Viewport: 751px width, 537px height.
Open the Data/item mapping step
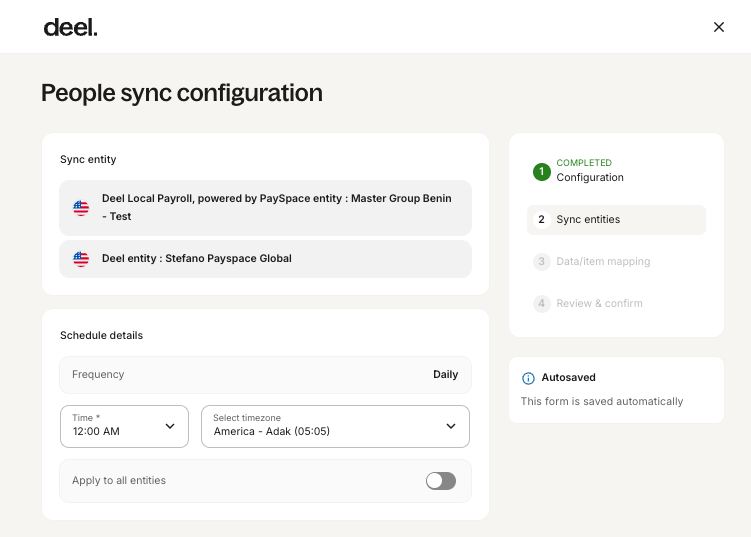tap(616, 262)
